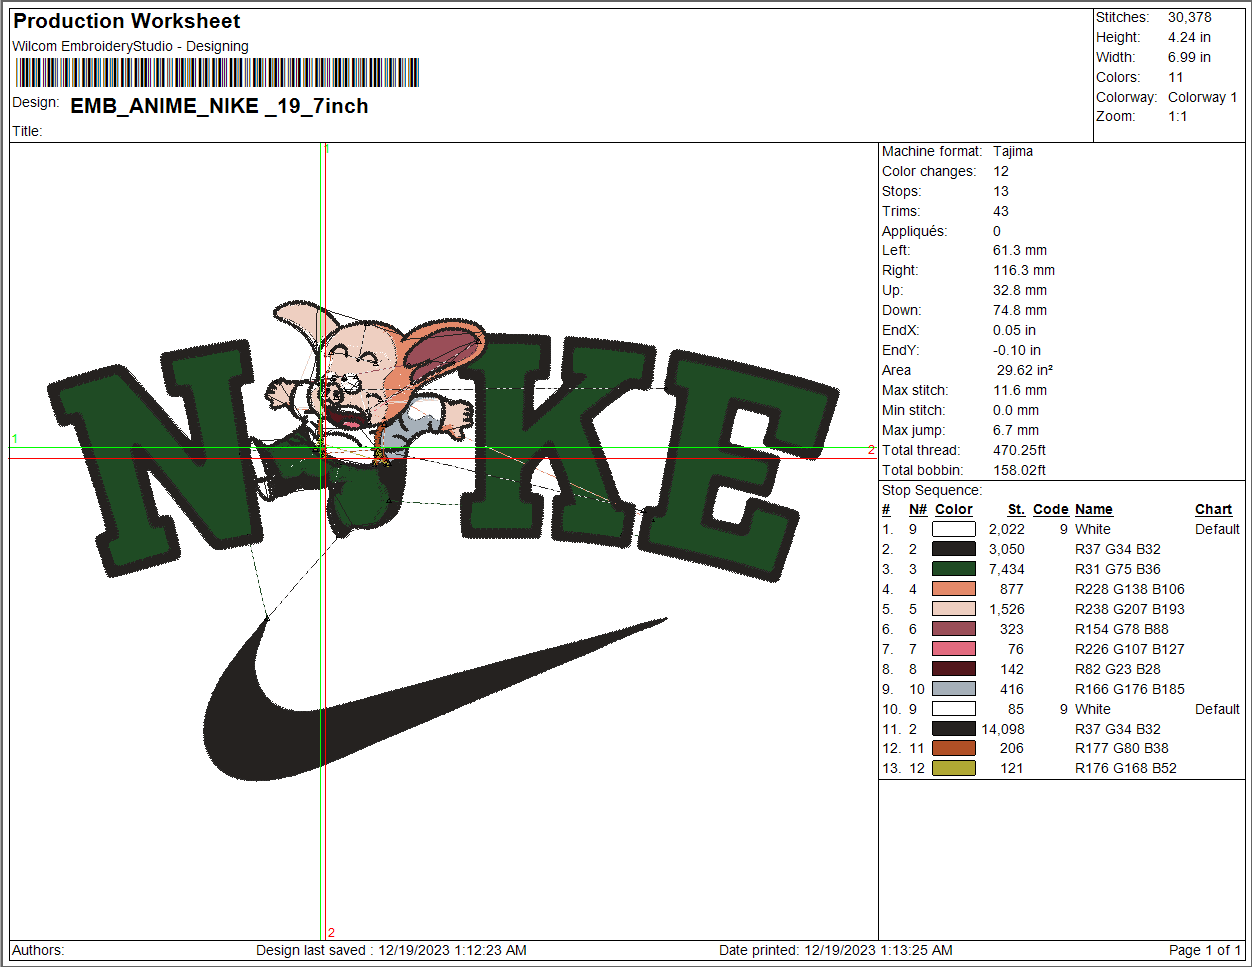Screen dimensions: 1252x967
Task: Click the dark green swatch R31 G75 B36
Action: pyautogui.click(x=953, y=569)
